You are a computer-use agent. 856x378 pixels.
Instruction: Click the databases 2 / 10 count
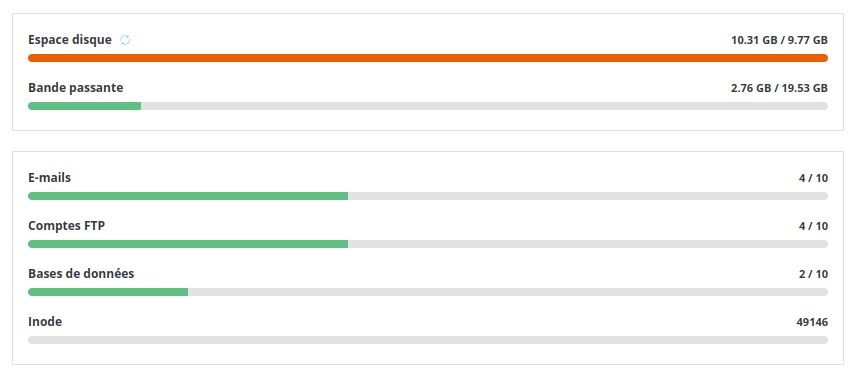click(813, 274)
